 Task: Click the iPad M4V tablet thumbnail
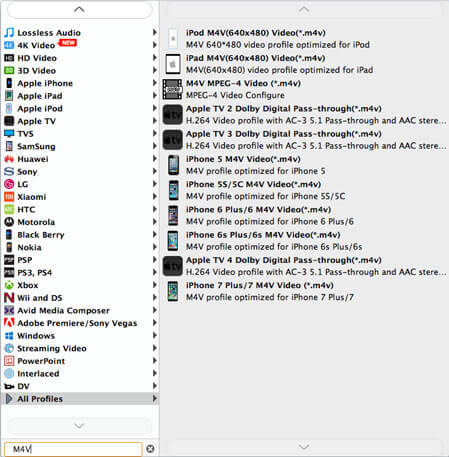[x=173, y=64]
